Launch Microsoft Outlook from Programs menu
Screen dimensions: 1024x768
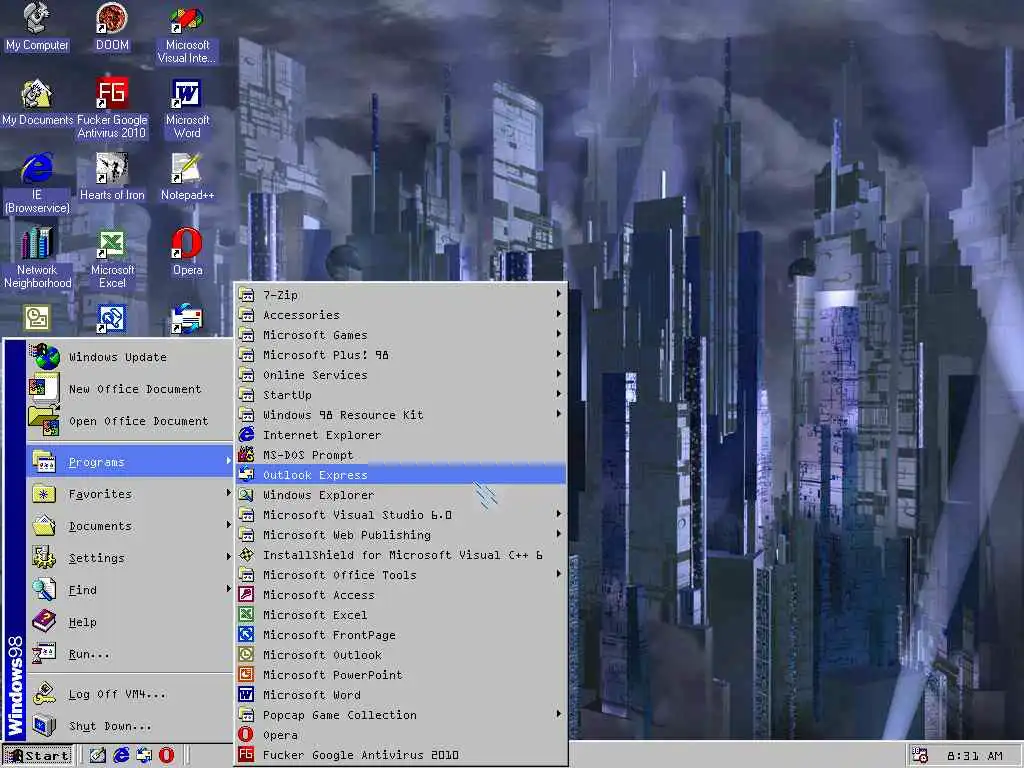coord(401,655)
